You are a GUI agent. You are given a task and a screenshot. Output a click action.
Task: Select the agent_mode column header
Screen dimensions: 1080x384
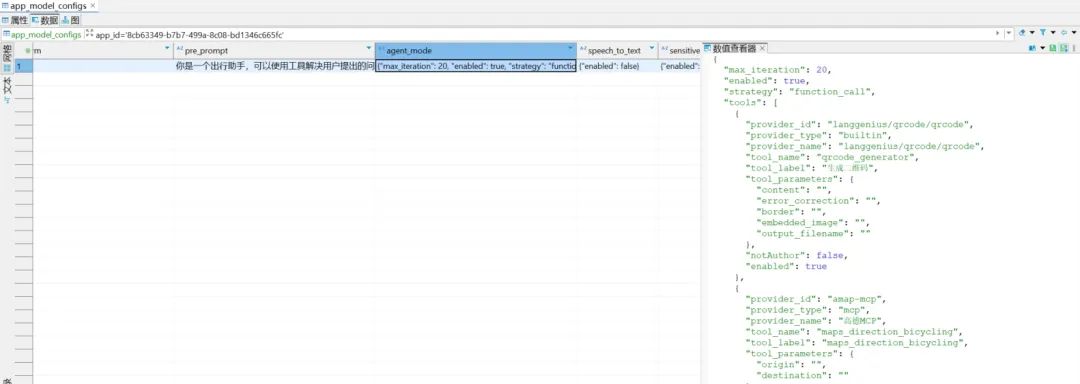click(x=475, y=50)
